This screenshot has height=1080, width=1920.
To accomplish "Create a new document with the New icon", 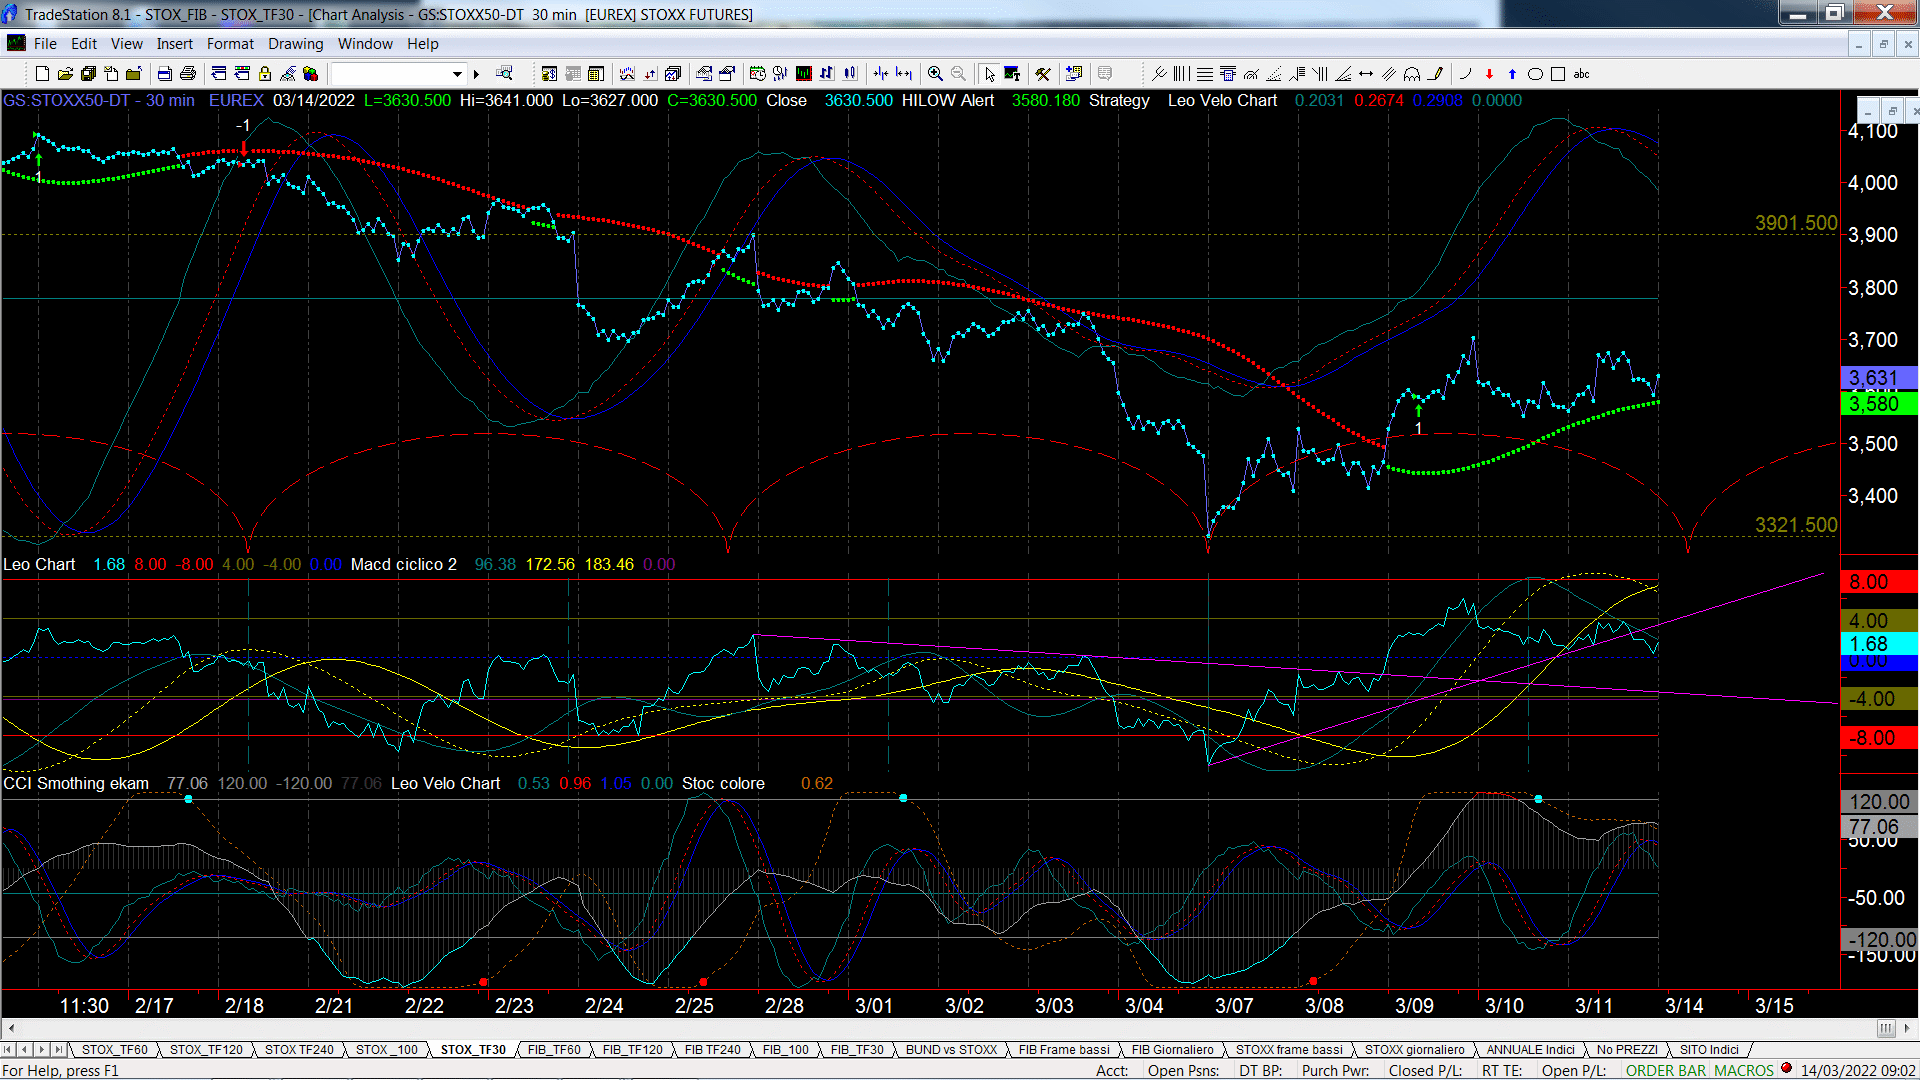I will 42,74.
